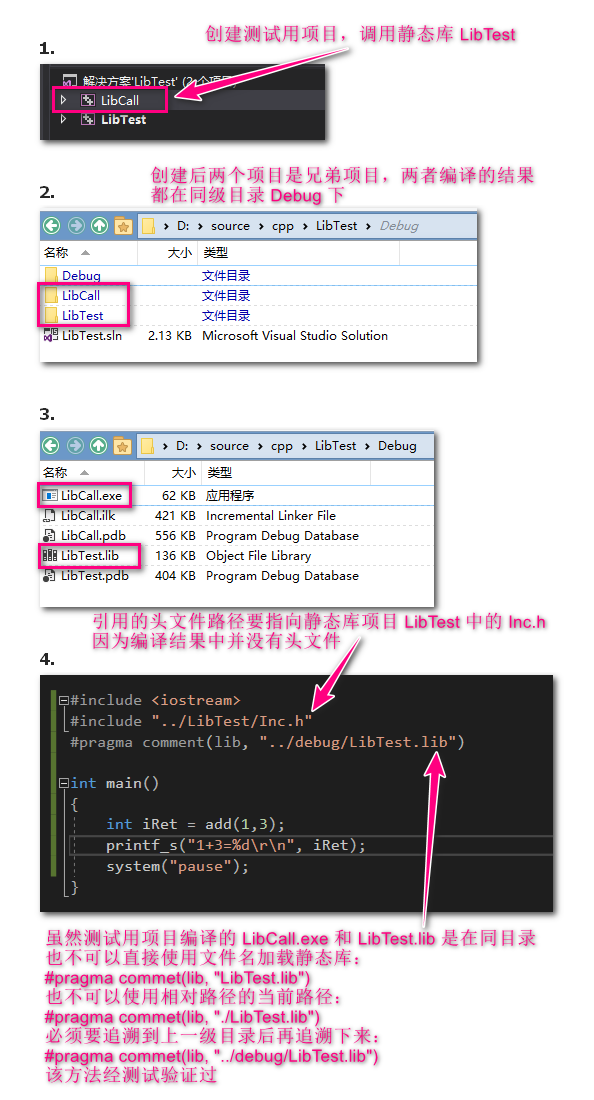Open the Debug folder row

[x=258, y=275]
